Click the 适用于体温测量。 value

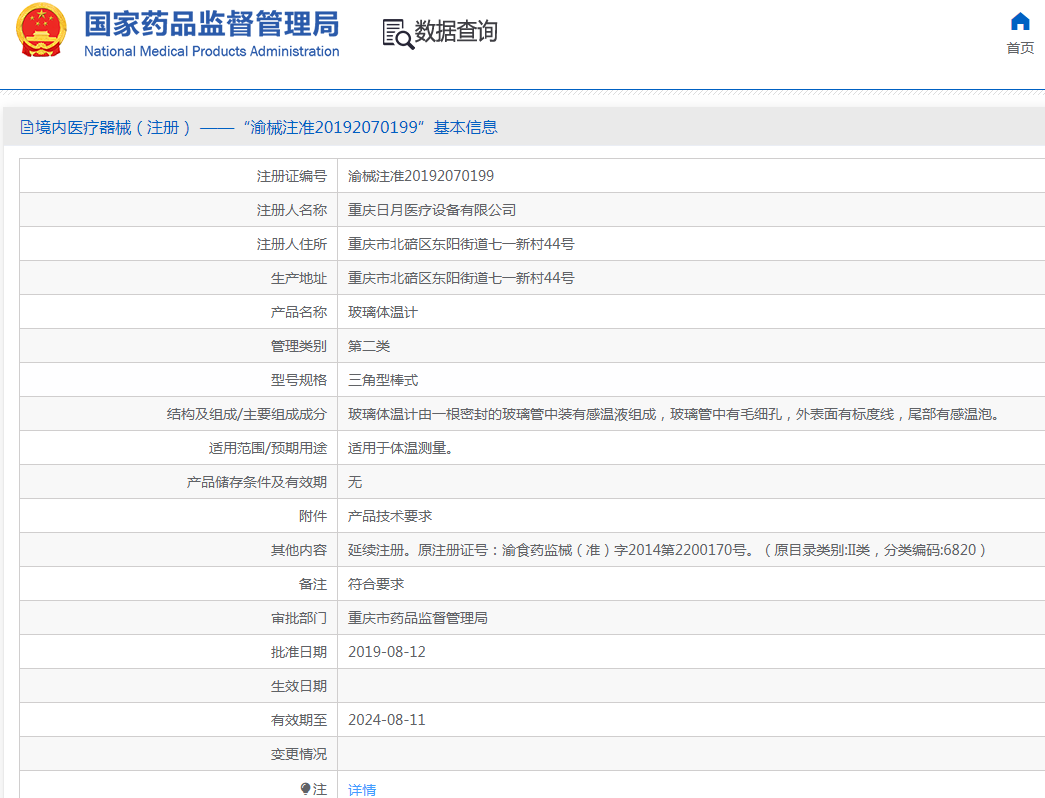(401, 448)
